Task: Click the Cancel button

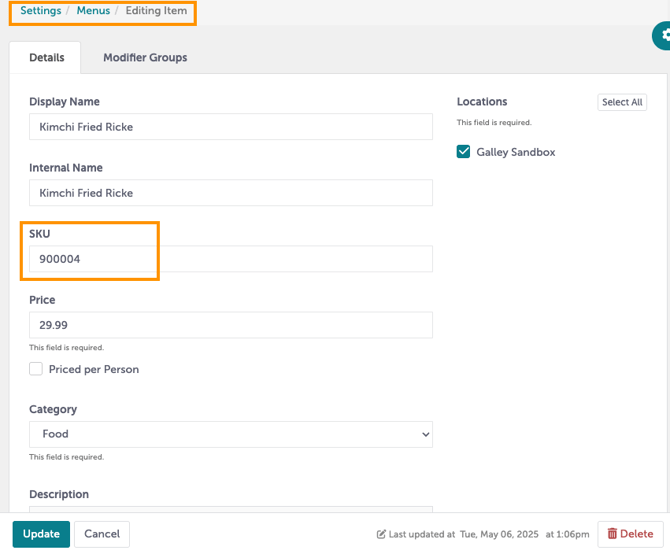Action: tap(102, 534)
